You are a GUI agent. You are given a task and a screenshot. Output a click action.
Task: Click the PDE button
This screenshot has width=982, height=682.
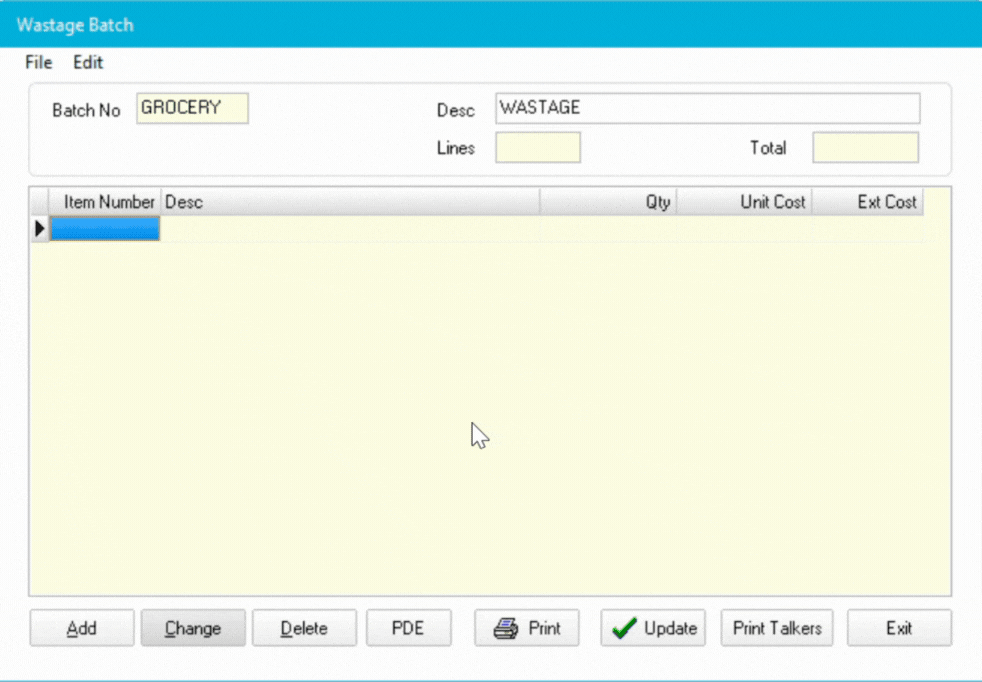(409, 628)
